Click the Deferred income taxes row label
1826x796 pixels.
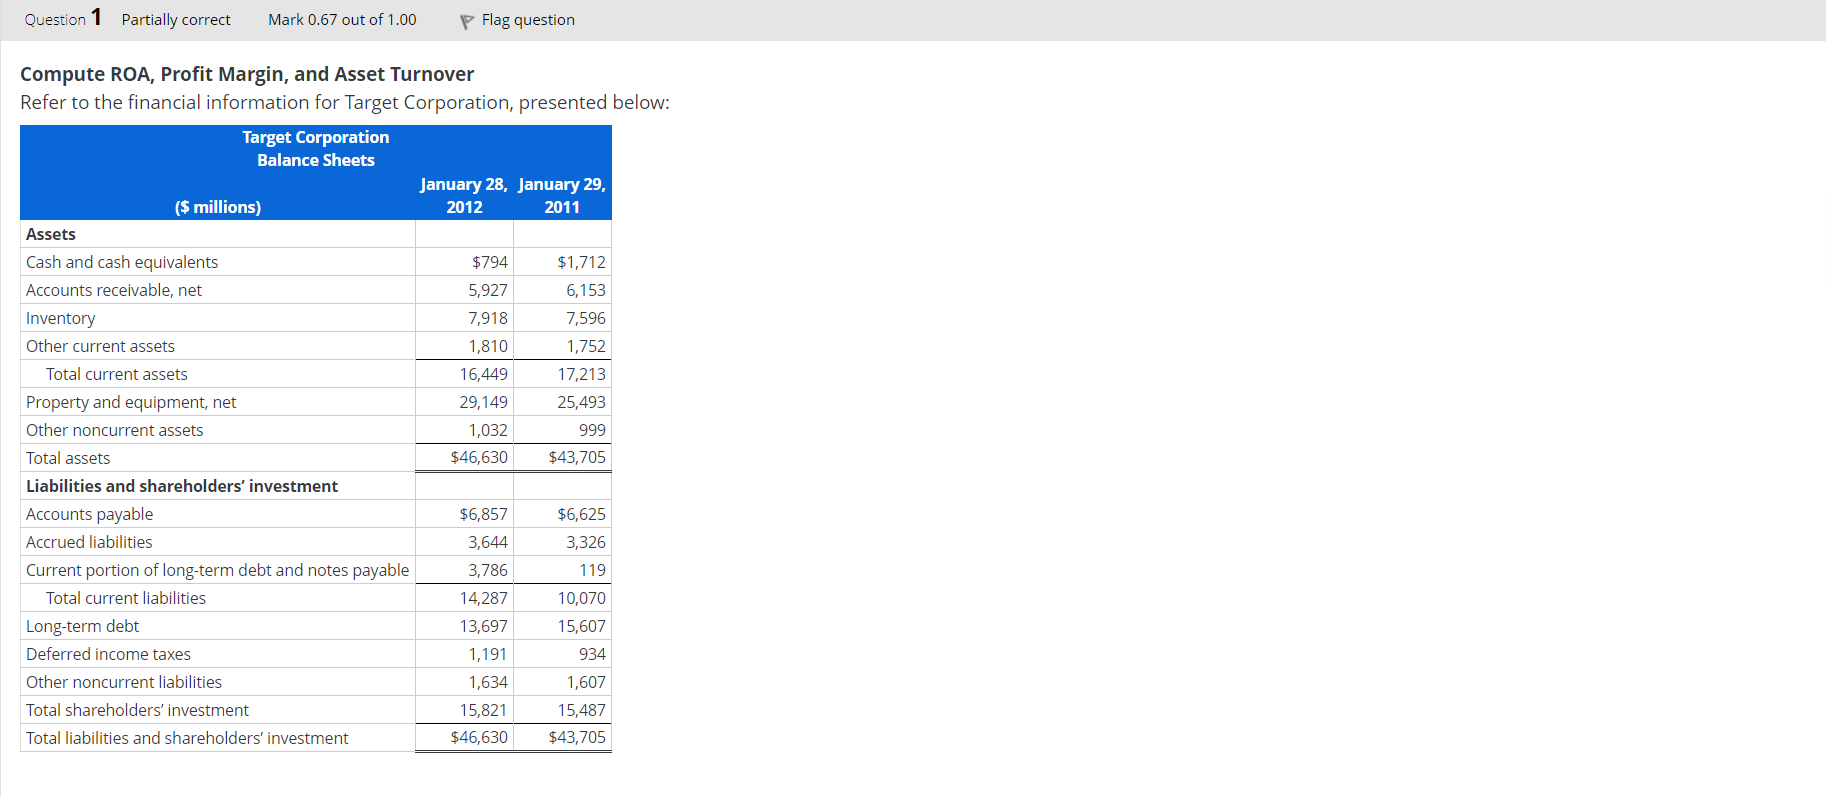[108, 654]
